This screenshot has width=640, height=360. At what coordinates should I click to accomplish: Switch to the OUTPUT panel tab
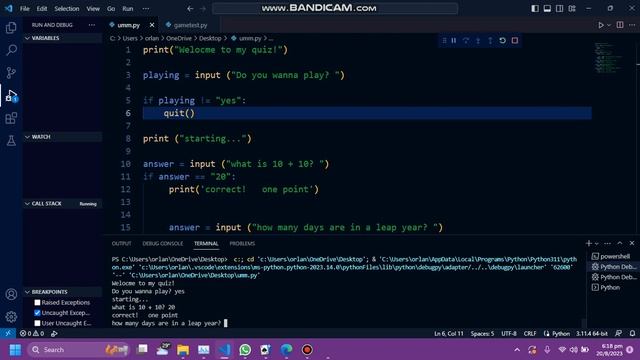(x=122, y=243)
